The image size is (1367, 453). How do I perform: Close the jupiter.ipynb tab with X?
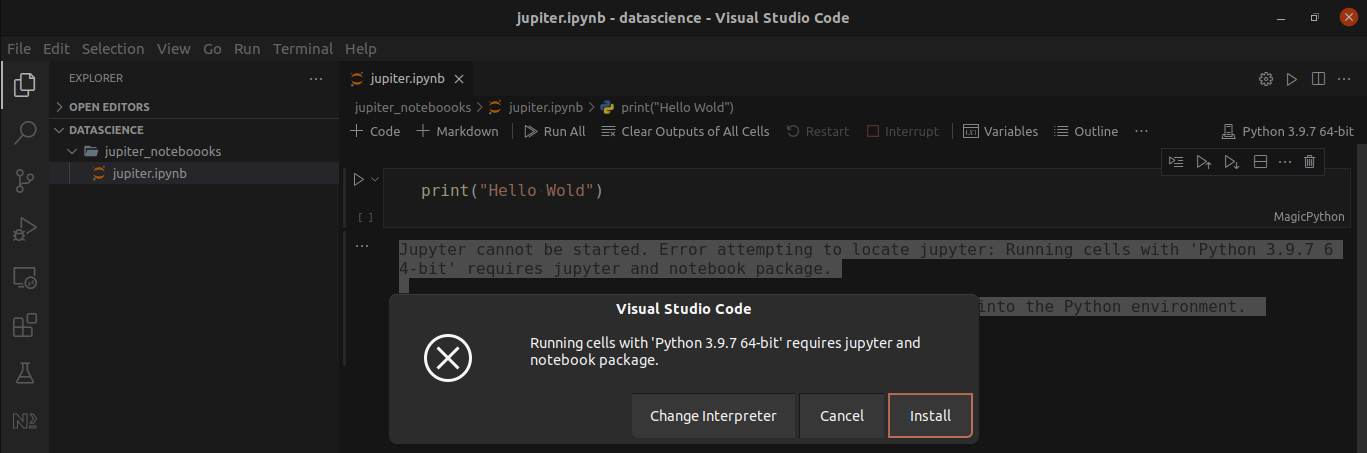(x=459, y=79)
